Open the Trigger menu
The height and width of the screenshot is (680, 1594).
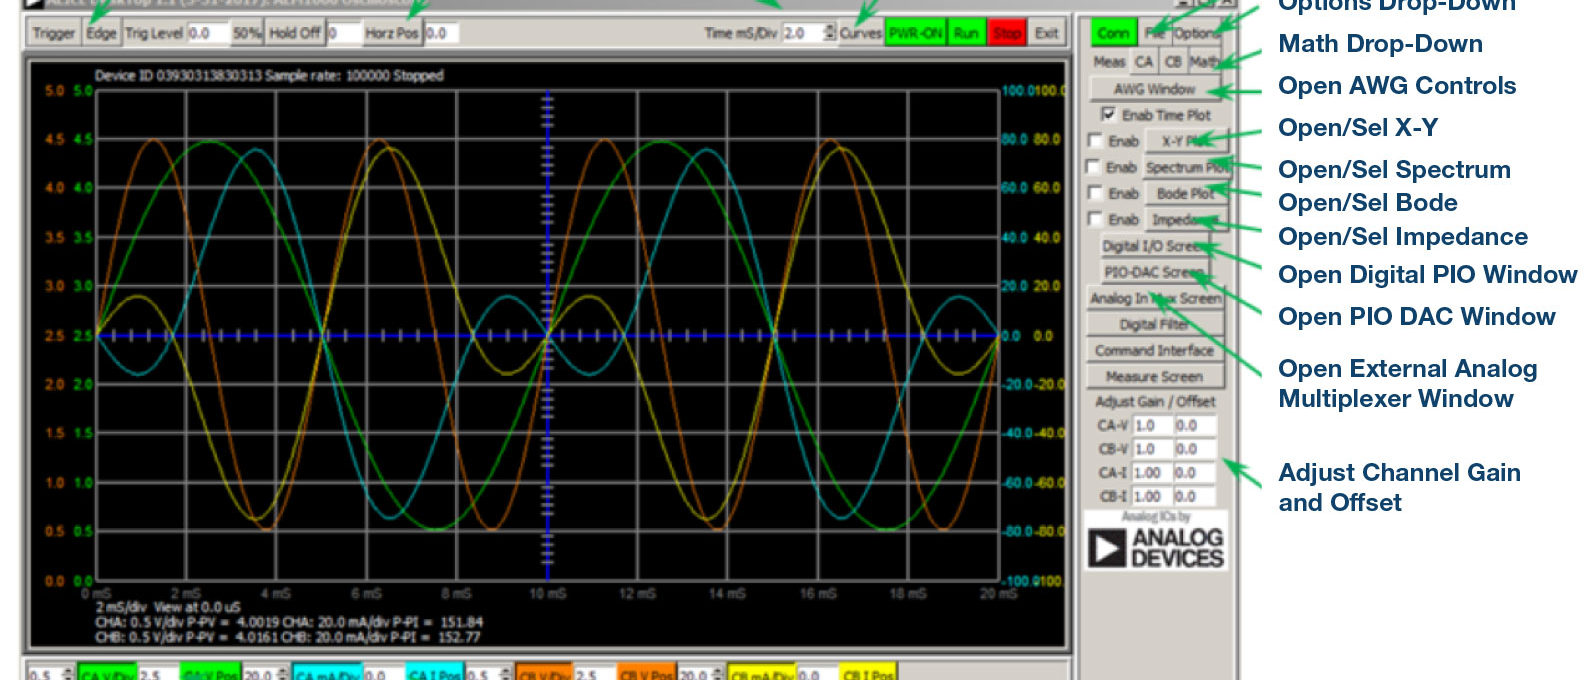[53, 33]
